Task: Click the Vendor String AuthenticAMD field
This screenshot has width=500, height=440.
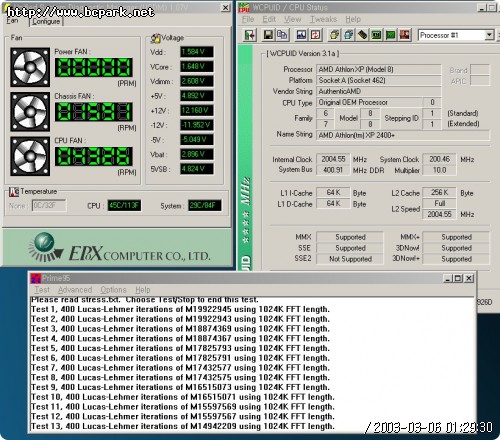Action: tap(379, 91)
